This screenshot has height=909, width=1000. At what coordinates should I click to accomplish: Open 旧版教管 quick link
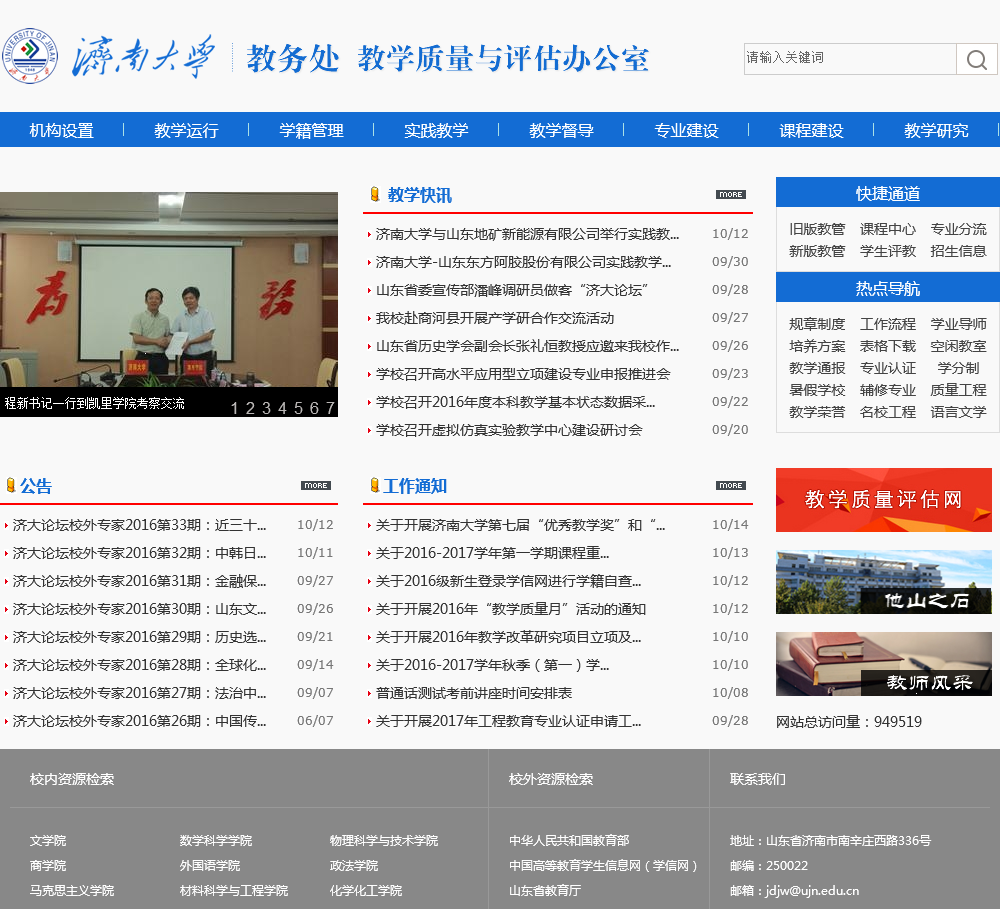(817, 229)
